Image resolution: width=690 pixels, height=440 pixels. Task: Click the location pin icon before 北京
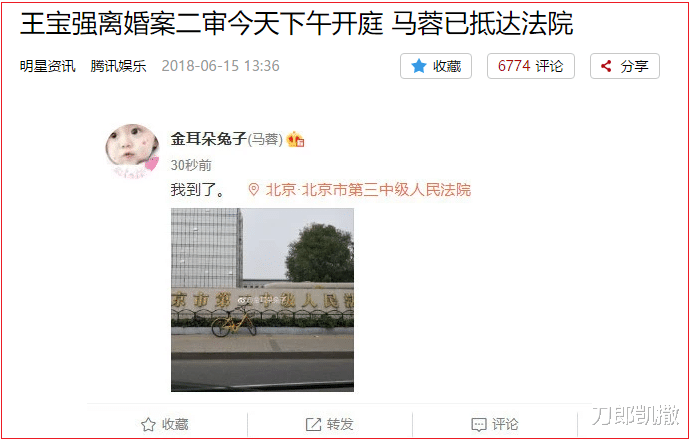pos(253,190)
